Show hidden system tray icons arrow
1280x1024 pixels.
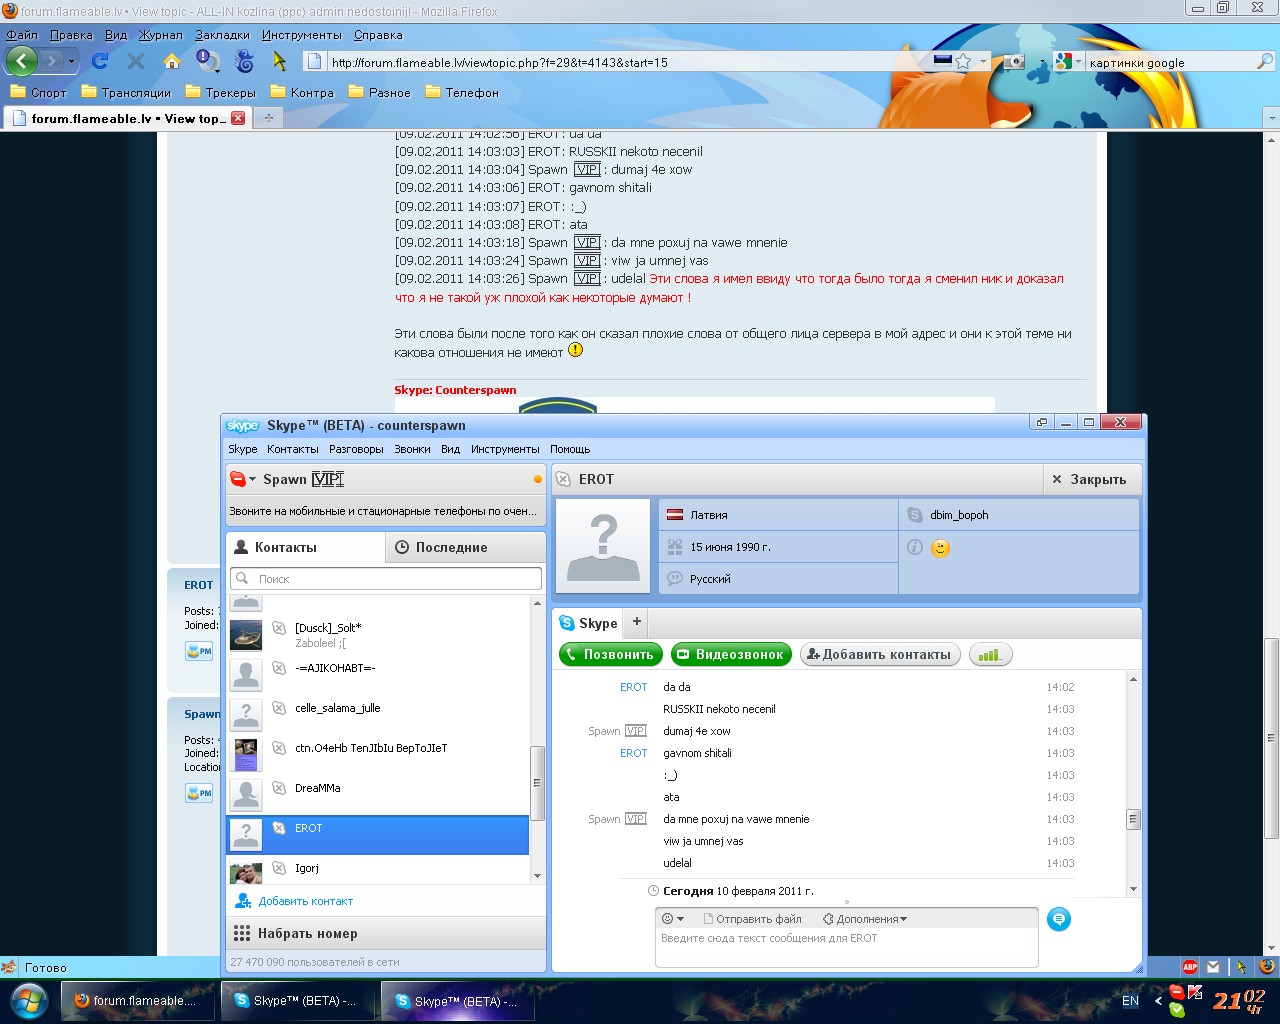[1158, 1000]
